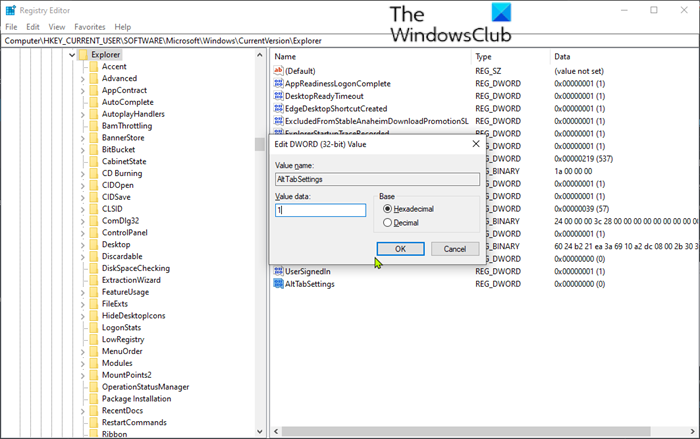Screen dimensions: 700x439
Task: Click the horizontal scrollbar right arrow
Action: 693,431
